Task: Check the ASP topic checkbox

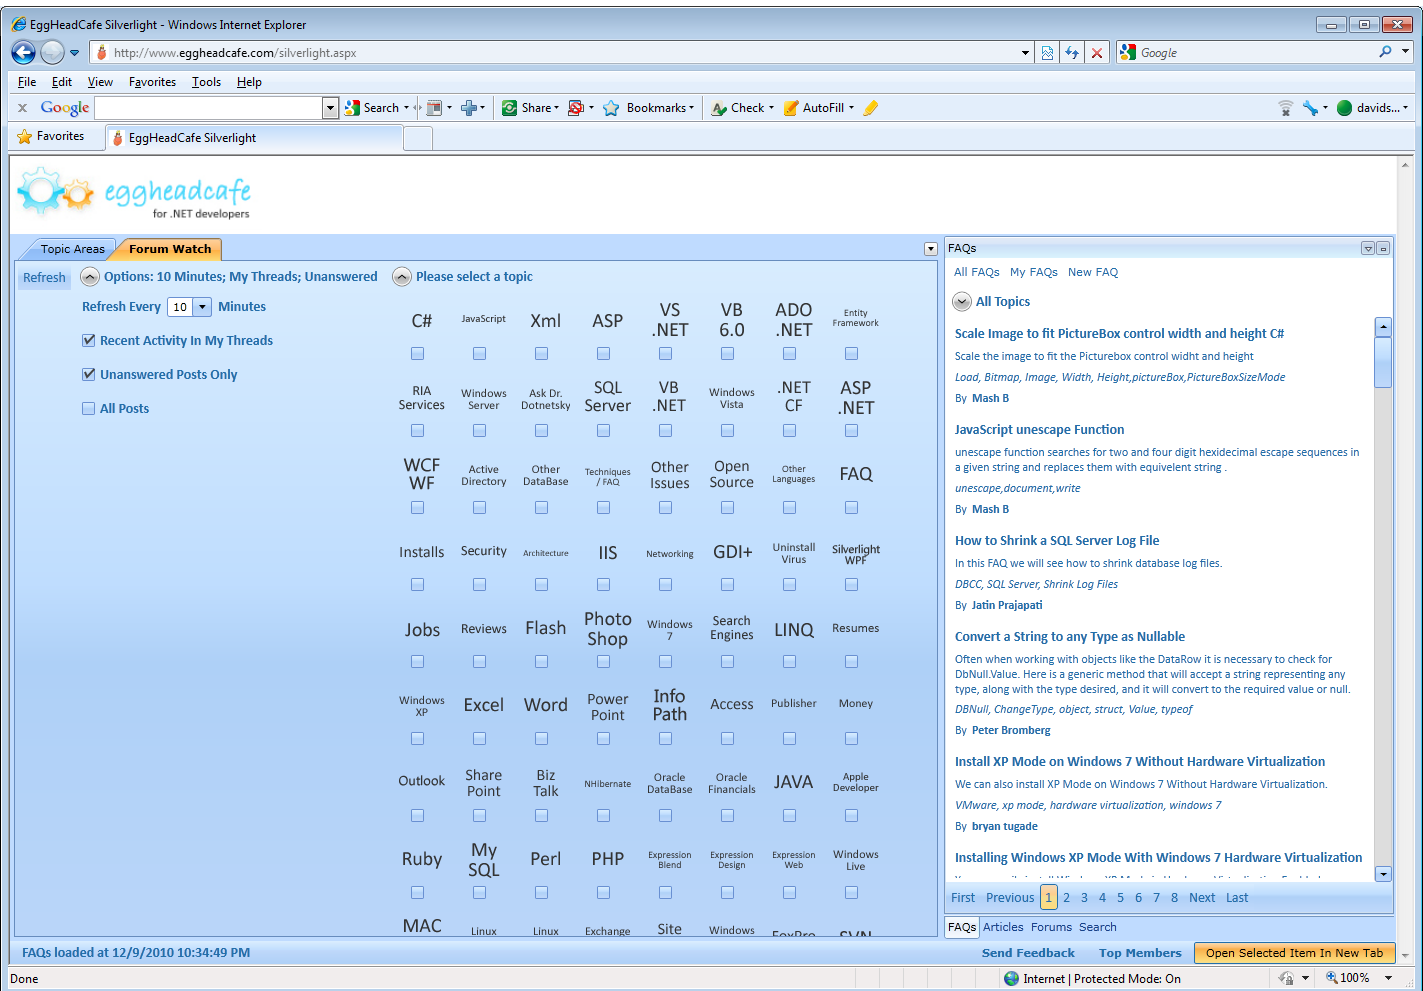Action: [x=603, y=354]
